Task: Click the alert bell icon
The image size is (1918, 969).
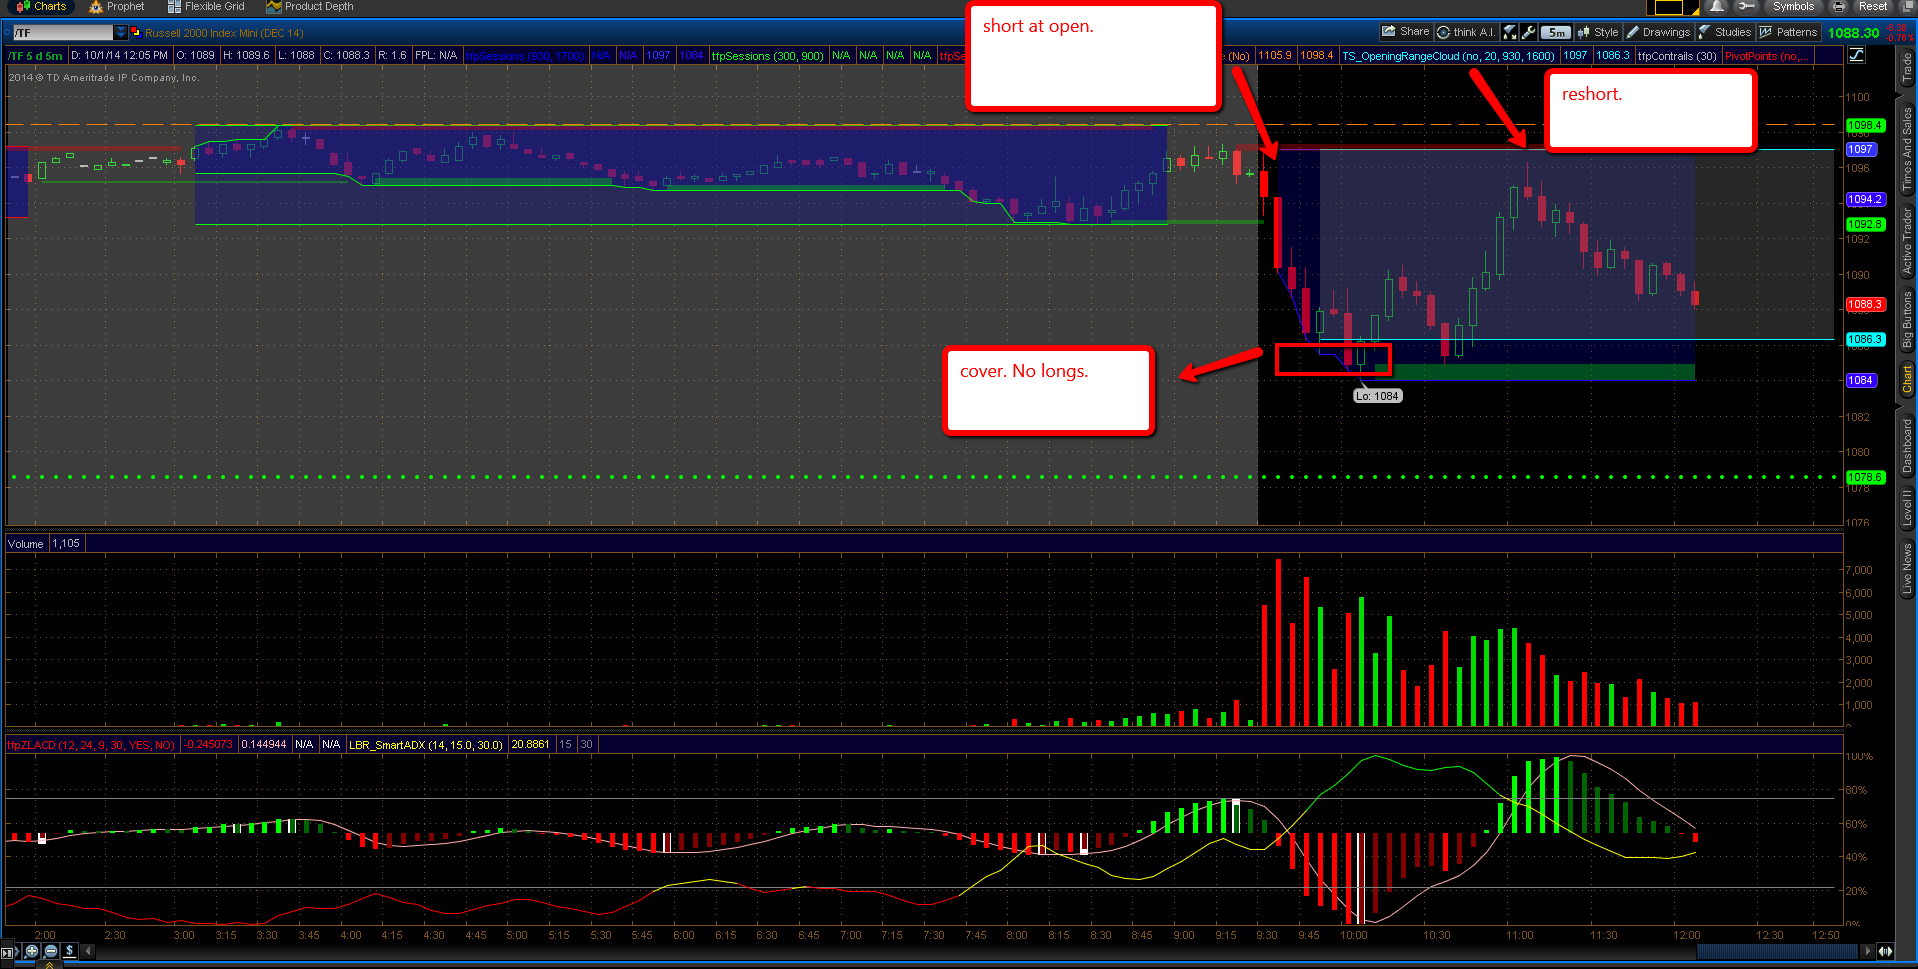Action: click(1717, 6)
